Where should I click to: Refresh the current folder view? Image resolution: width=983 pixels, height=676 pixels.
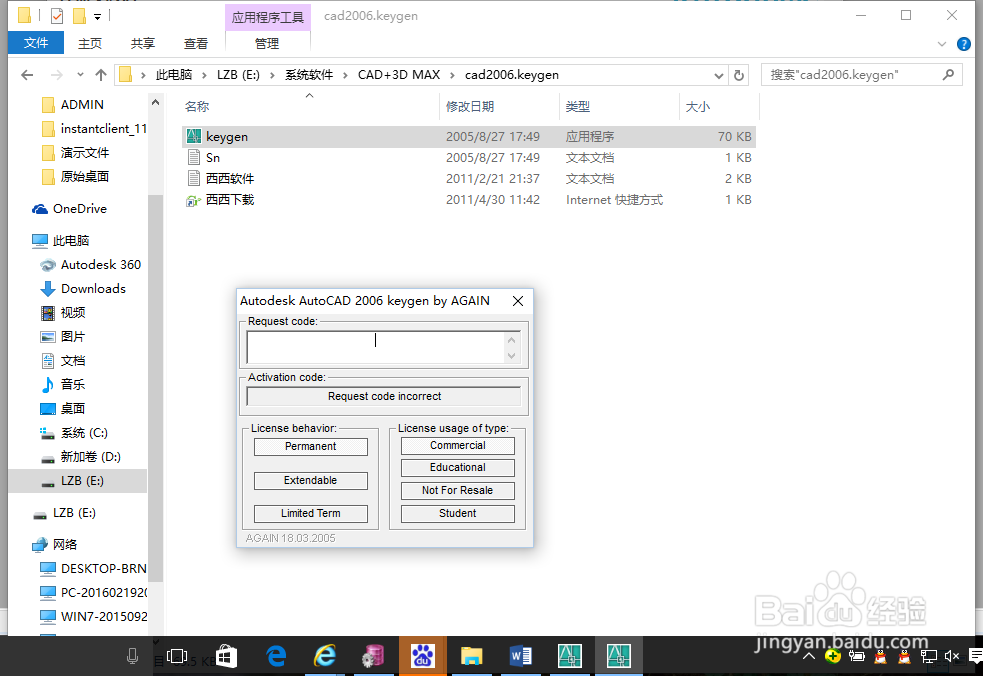737,74
